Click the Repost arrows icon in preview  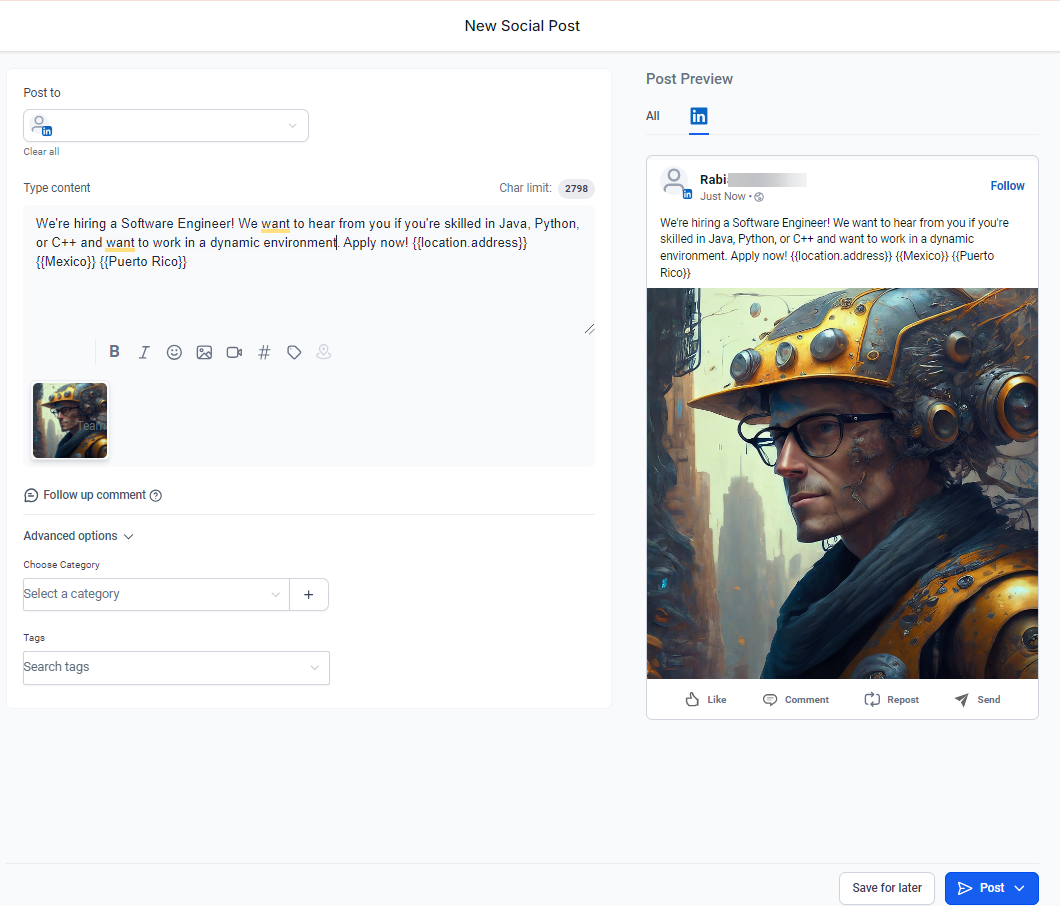pyautogui.click(x=872, y=699)
